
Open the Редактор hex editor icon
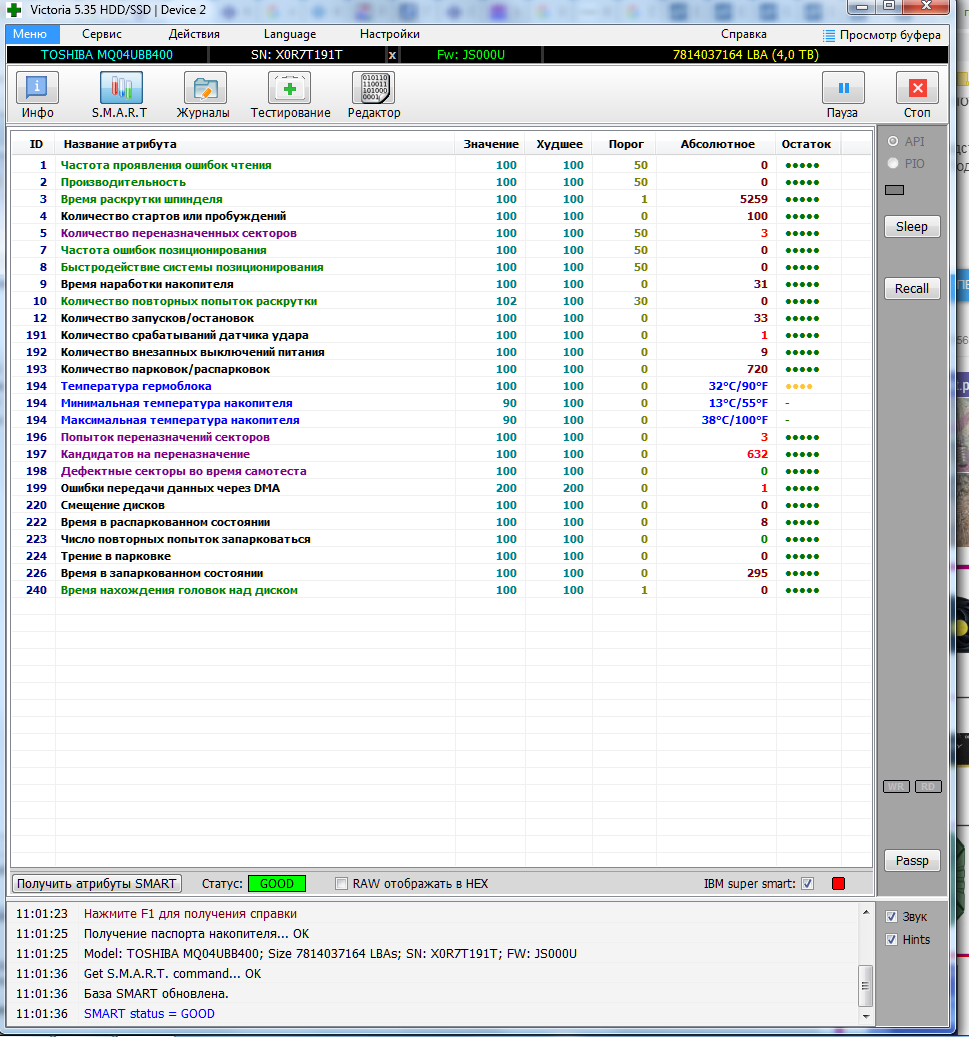tap(374, 89)
